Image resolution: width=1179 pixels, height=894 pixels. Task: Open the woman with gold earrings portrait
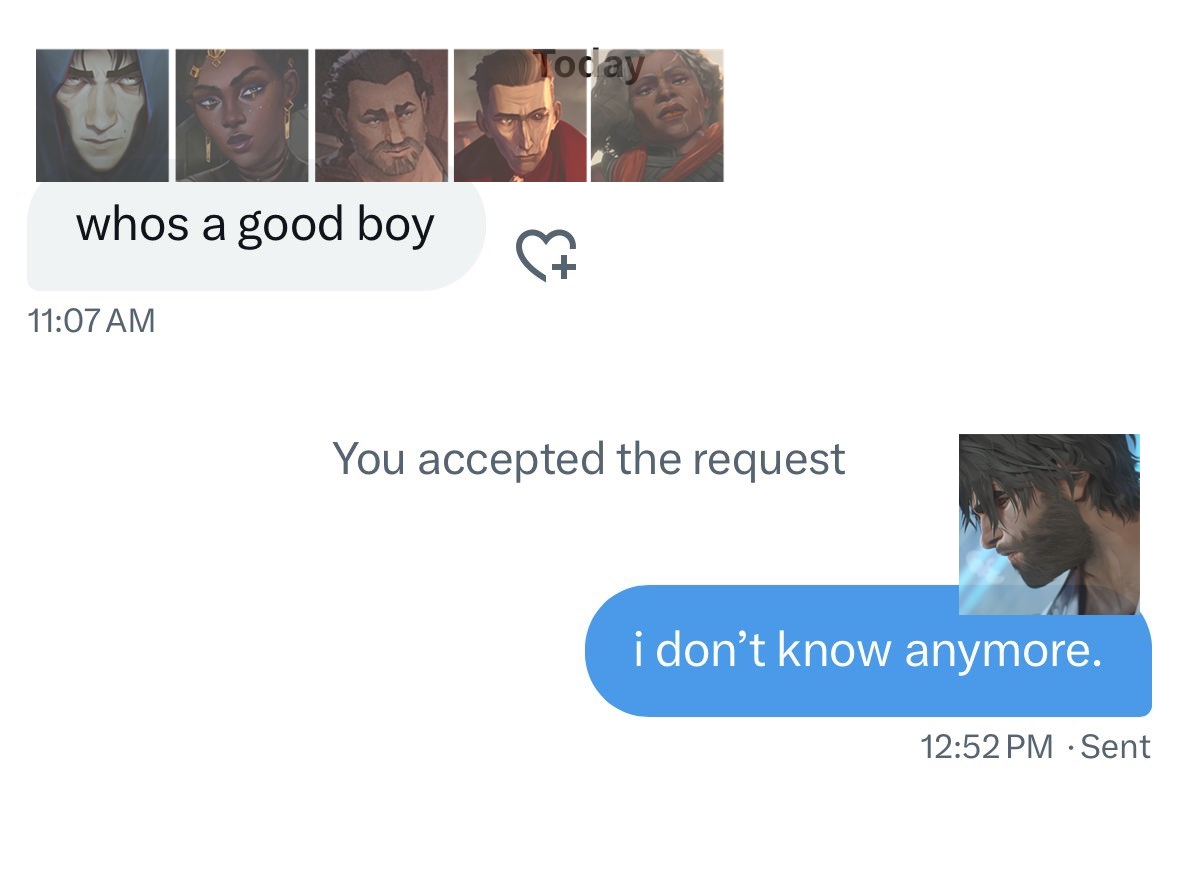click(242, 115)
